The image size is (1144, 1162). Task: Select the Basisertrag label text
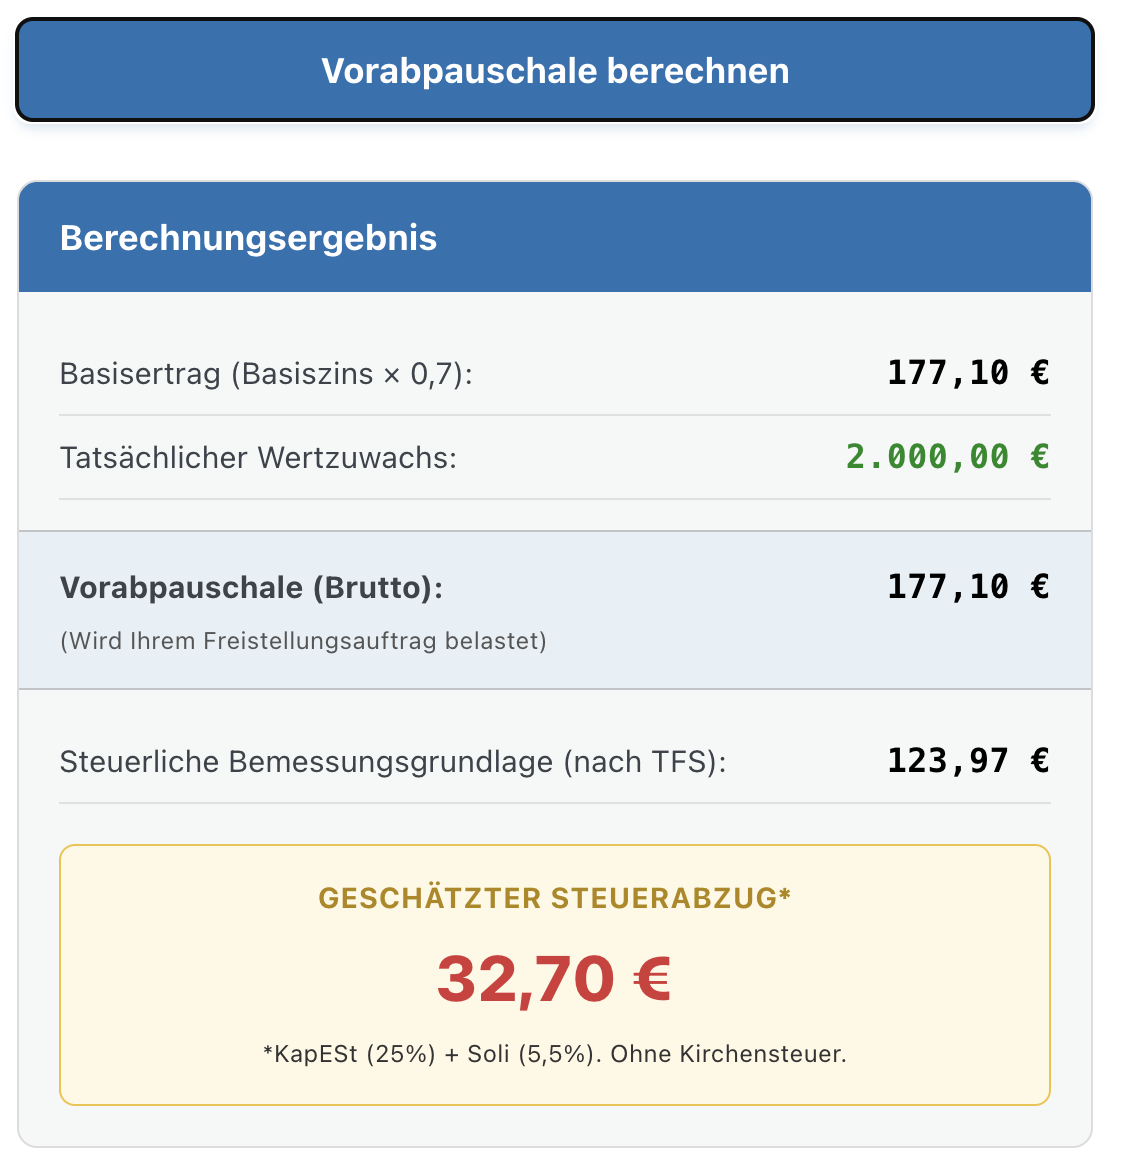pyautogui.click(x=140, y=374)
